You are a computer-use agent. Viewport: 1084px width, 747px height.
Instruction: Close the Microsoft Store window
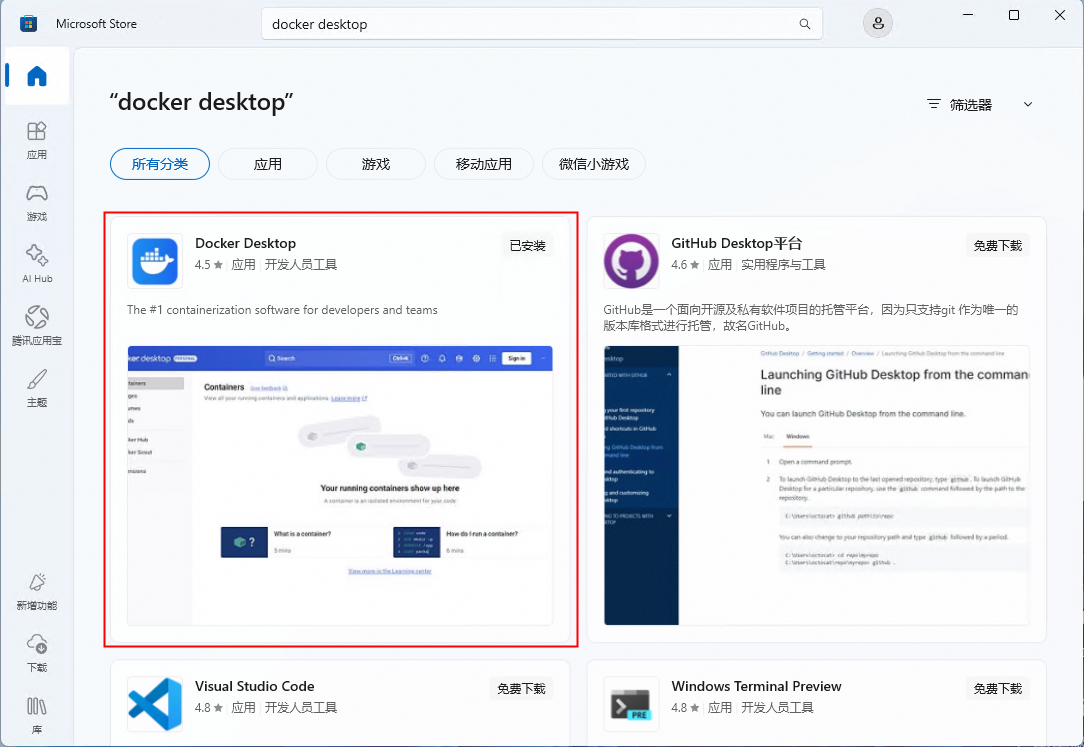1059,15
